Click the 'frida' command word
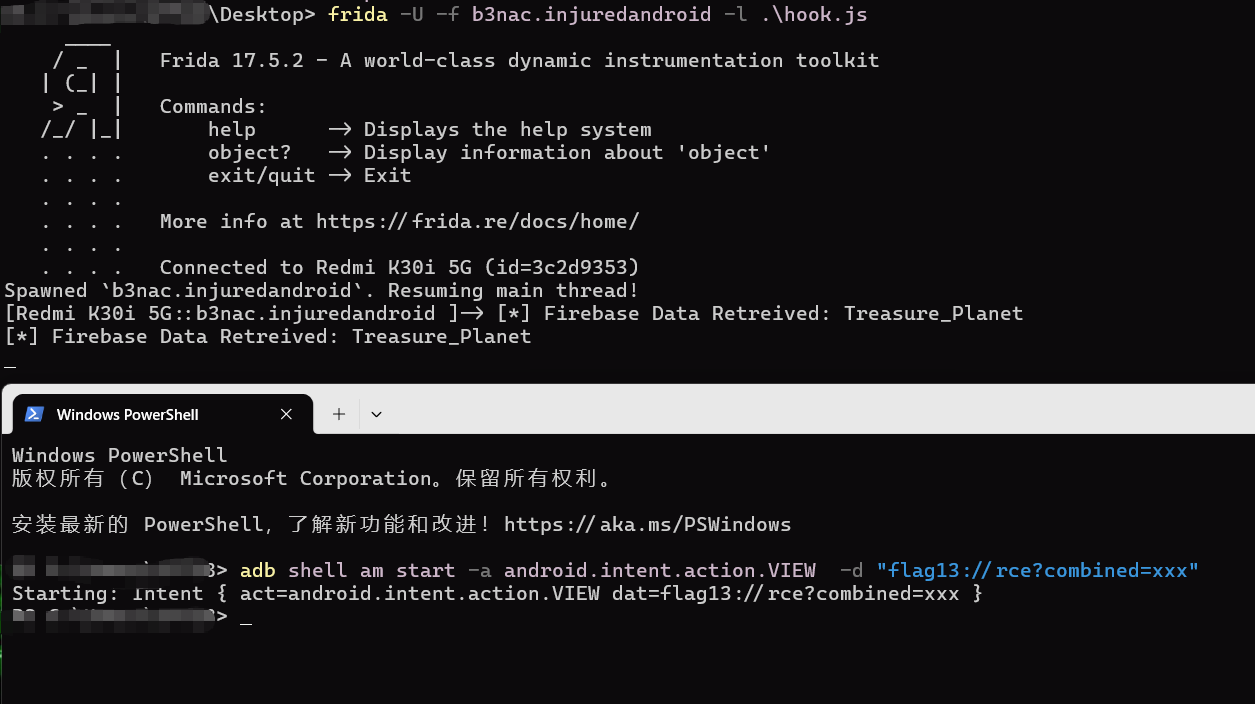1255x704 pixels. click(357, 14)
